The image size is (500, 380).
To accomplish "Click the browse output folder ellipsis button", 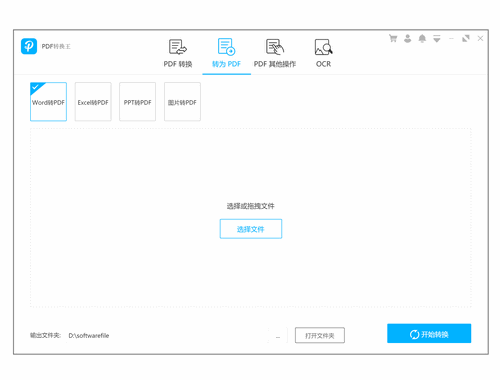I will [x=278, y=335].
